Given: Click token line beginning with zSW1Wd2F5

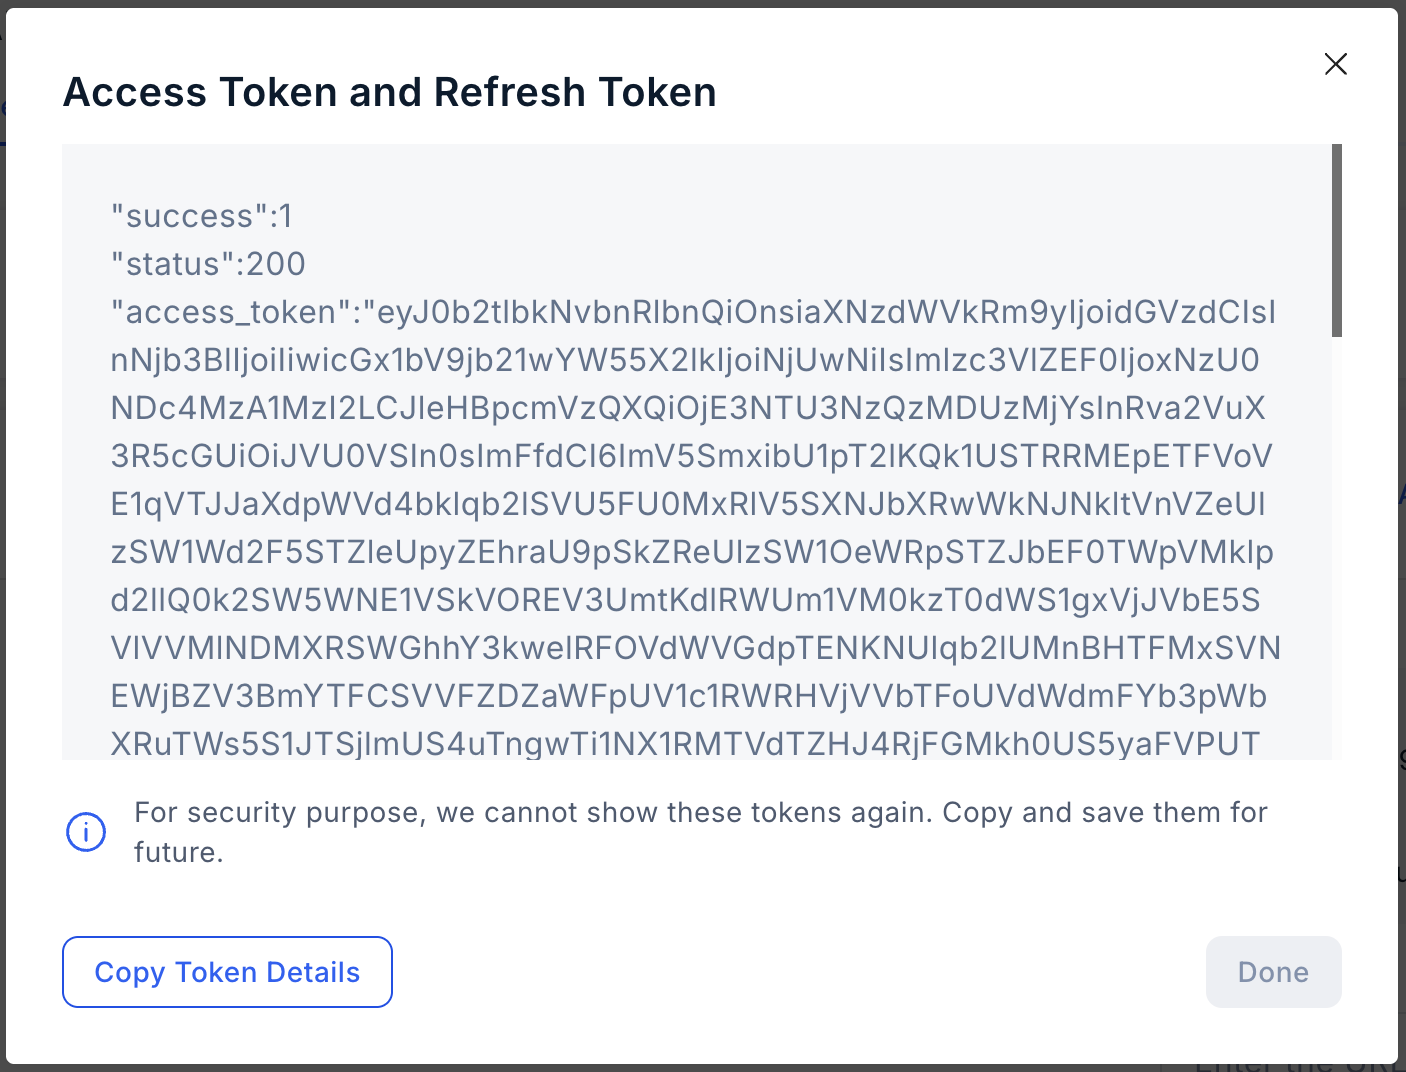Looking at the screenshot, I should (x=692, y=552).
